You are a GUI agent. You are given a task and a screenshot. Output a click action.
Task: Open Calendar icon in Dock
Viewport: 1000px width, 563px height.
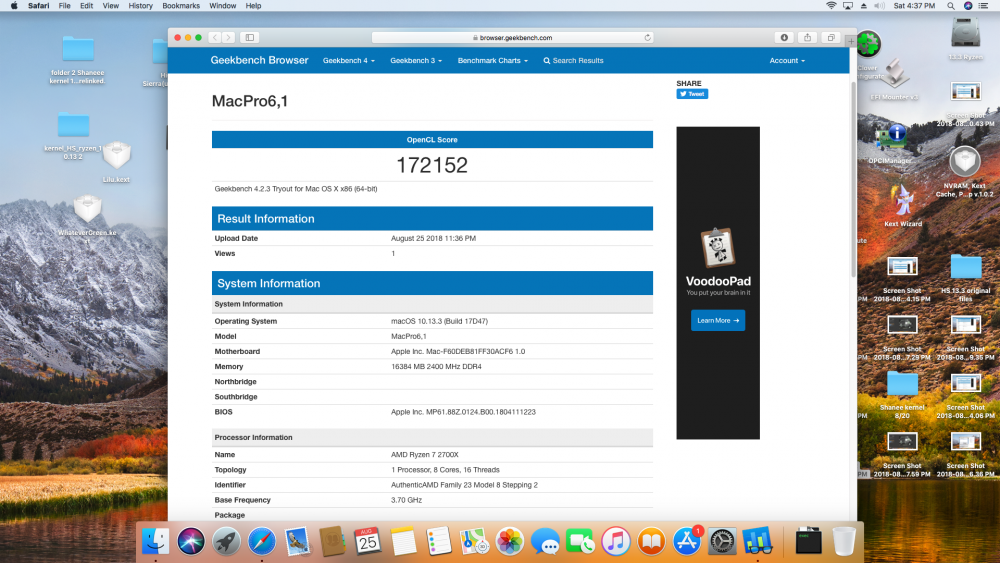click(368, 541)
